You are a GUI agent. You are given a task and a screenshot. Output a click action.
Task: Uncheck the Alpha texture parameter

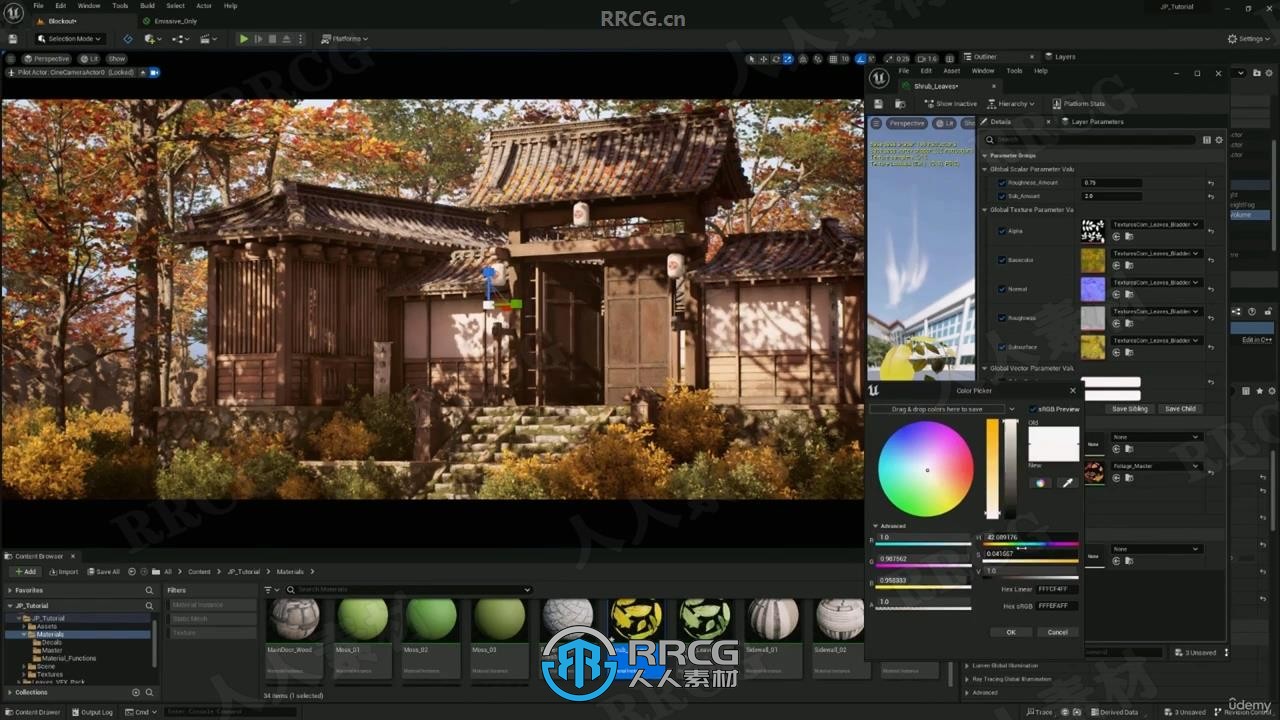1002,231
